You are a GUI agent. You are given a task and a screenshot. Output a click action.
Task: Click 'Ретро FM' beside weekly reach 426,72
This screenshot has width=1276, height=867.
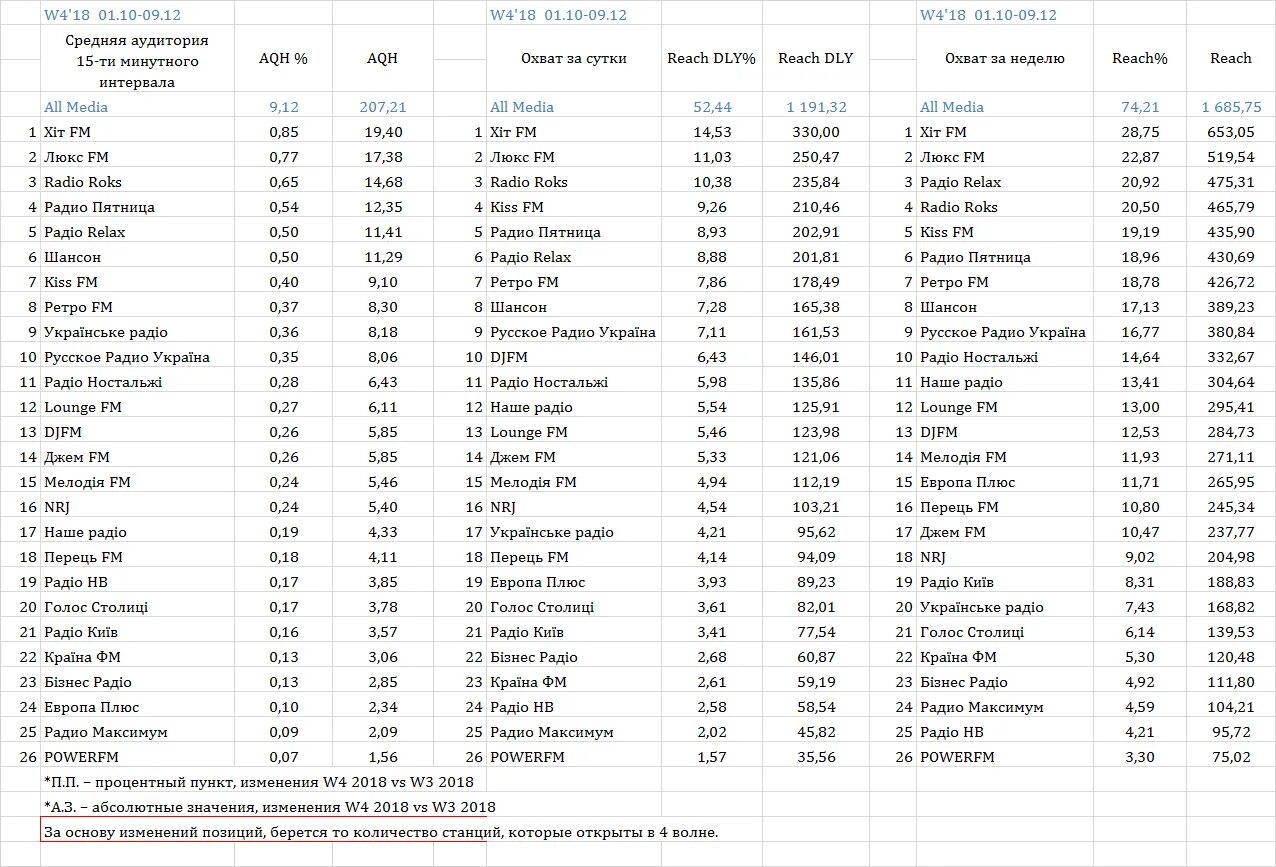point(954,282)
